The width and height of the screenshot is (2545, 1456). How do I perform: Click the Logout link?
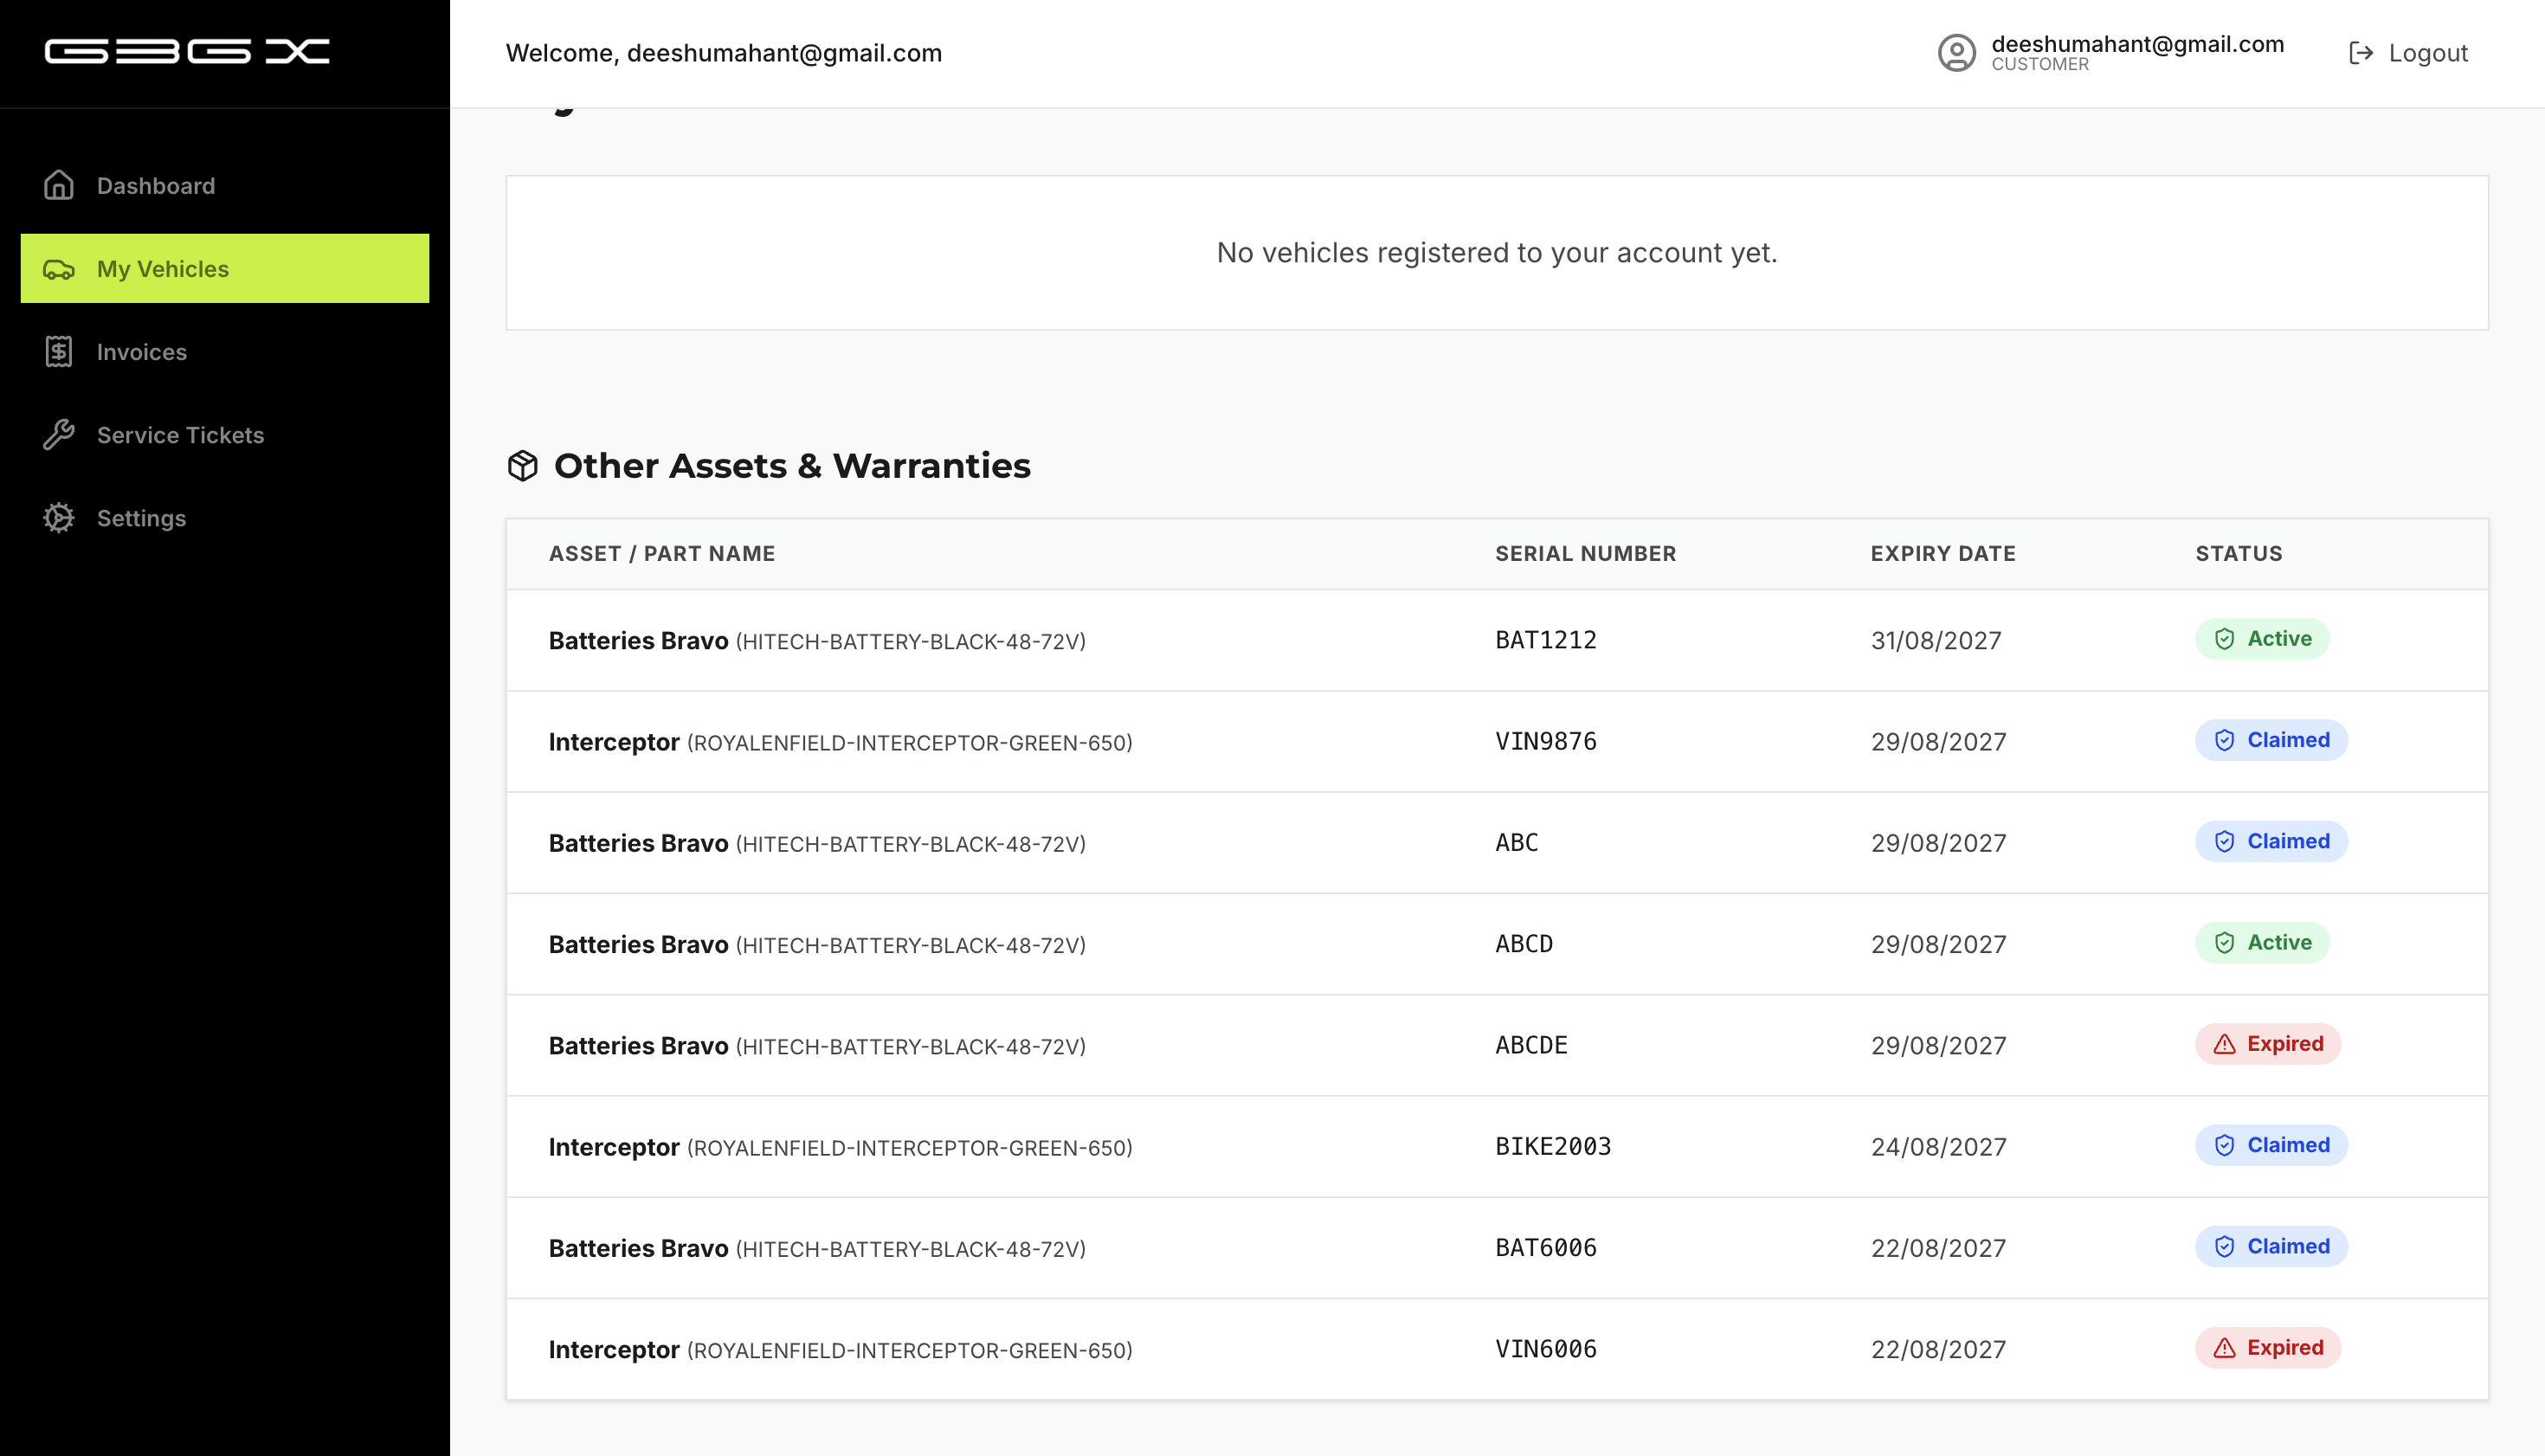(2408, 53)
